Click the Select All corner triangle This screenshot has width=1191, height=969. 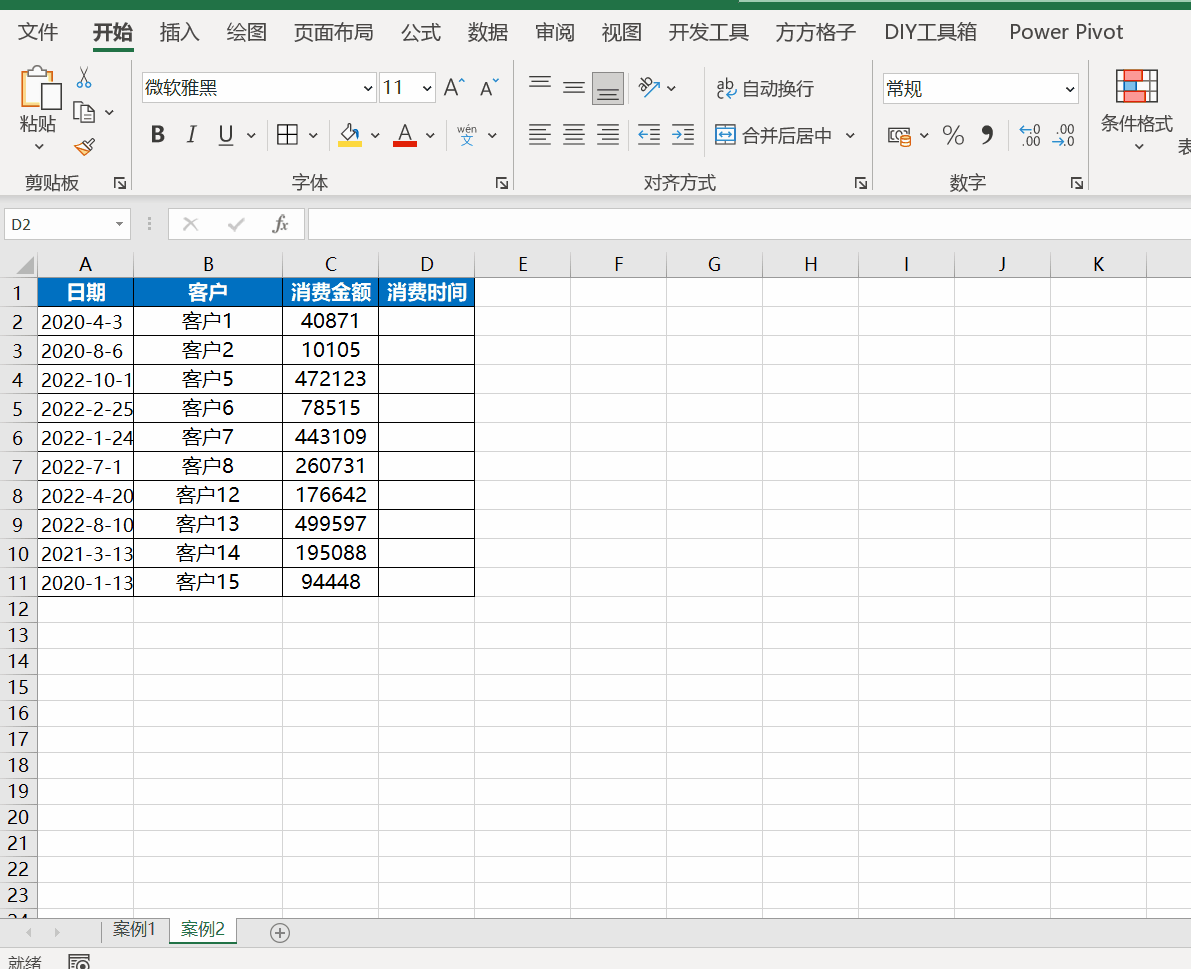(x=24, y=265)
